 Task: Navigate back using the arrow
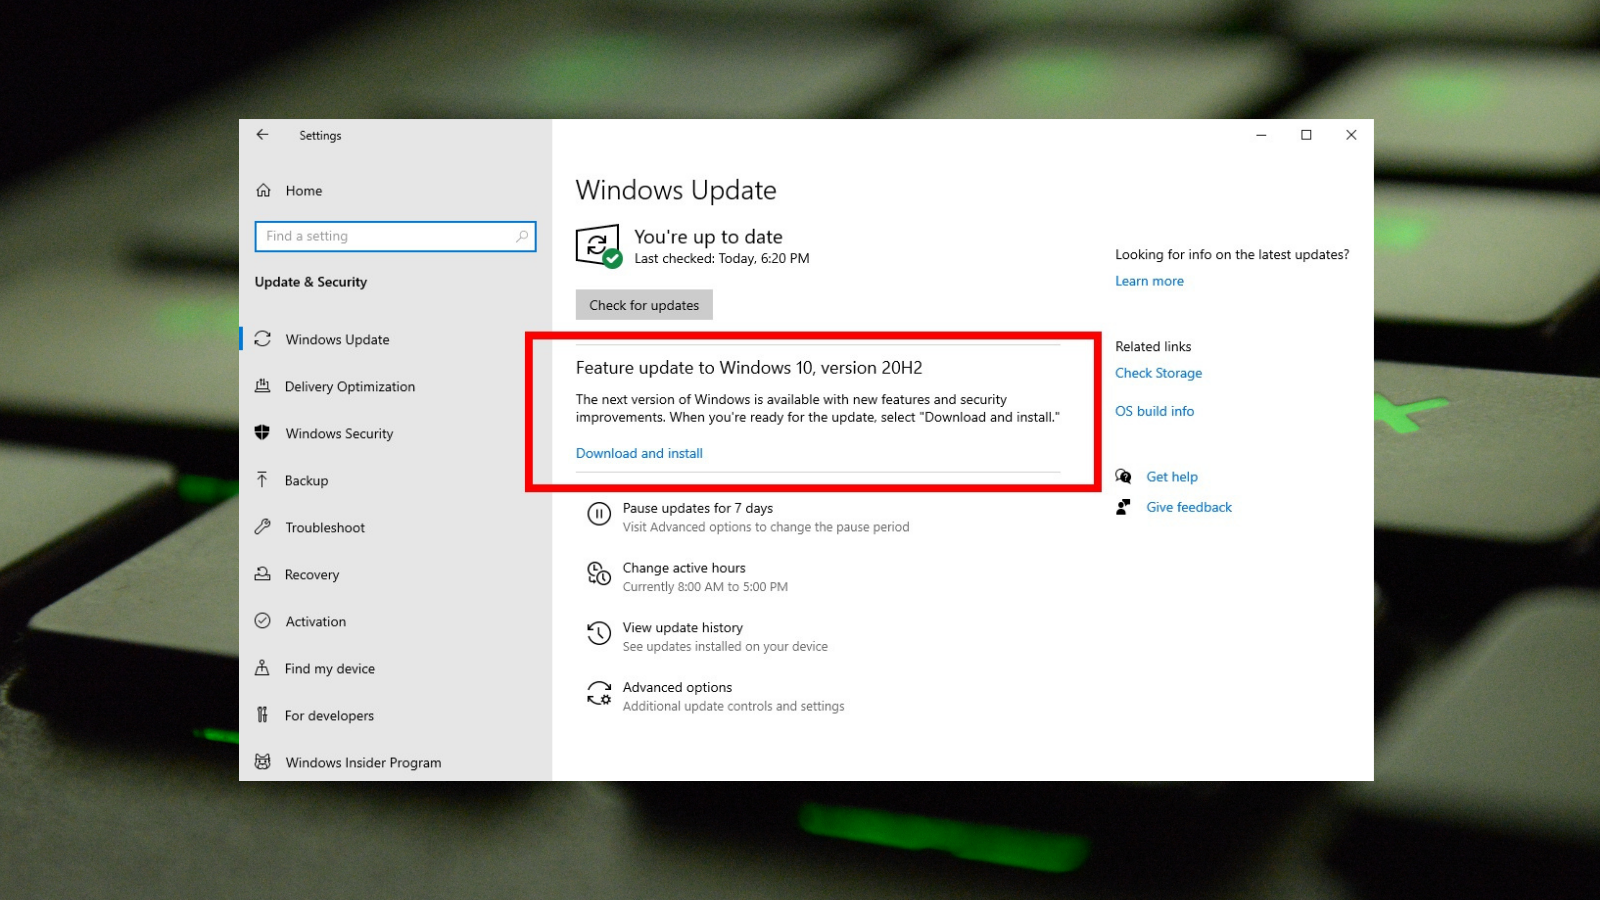tap(262, 134)
